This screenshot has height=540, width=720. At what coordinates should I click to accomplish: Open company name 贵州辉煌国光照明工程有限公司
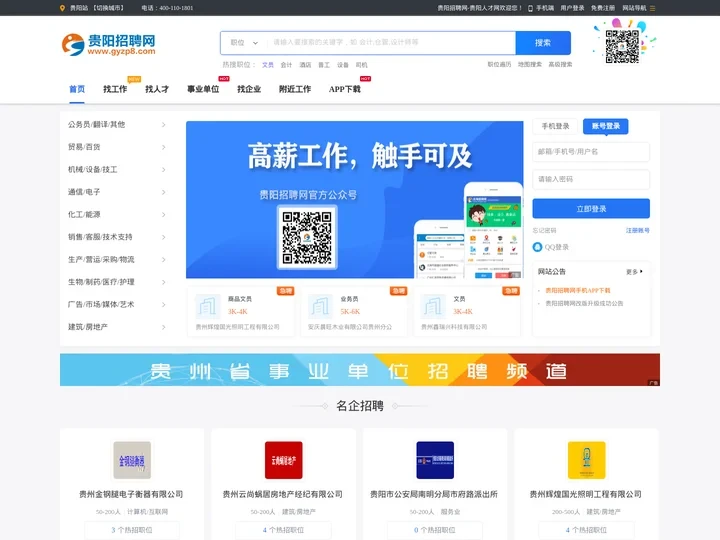point(585,495)
